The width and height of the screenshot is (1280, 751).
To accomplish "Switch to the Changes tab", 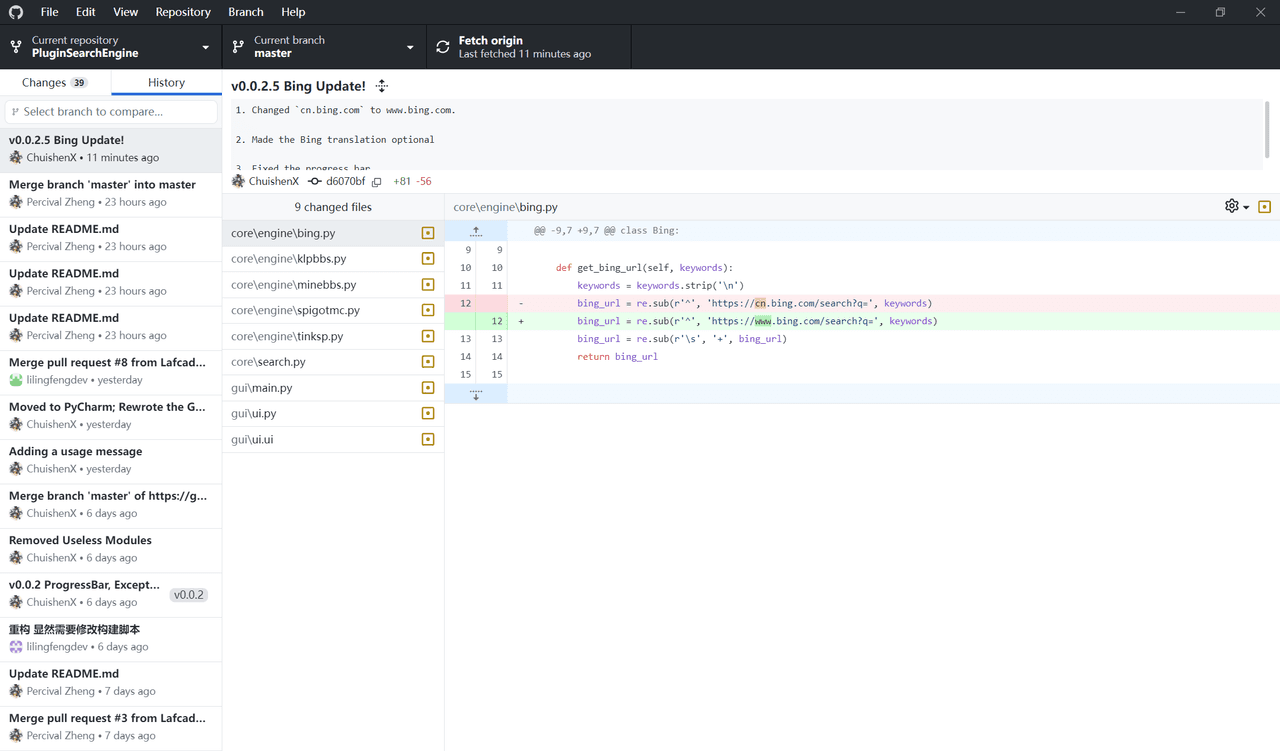I will pyautogui.click(x=55, y=83).
